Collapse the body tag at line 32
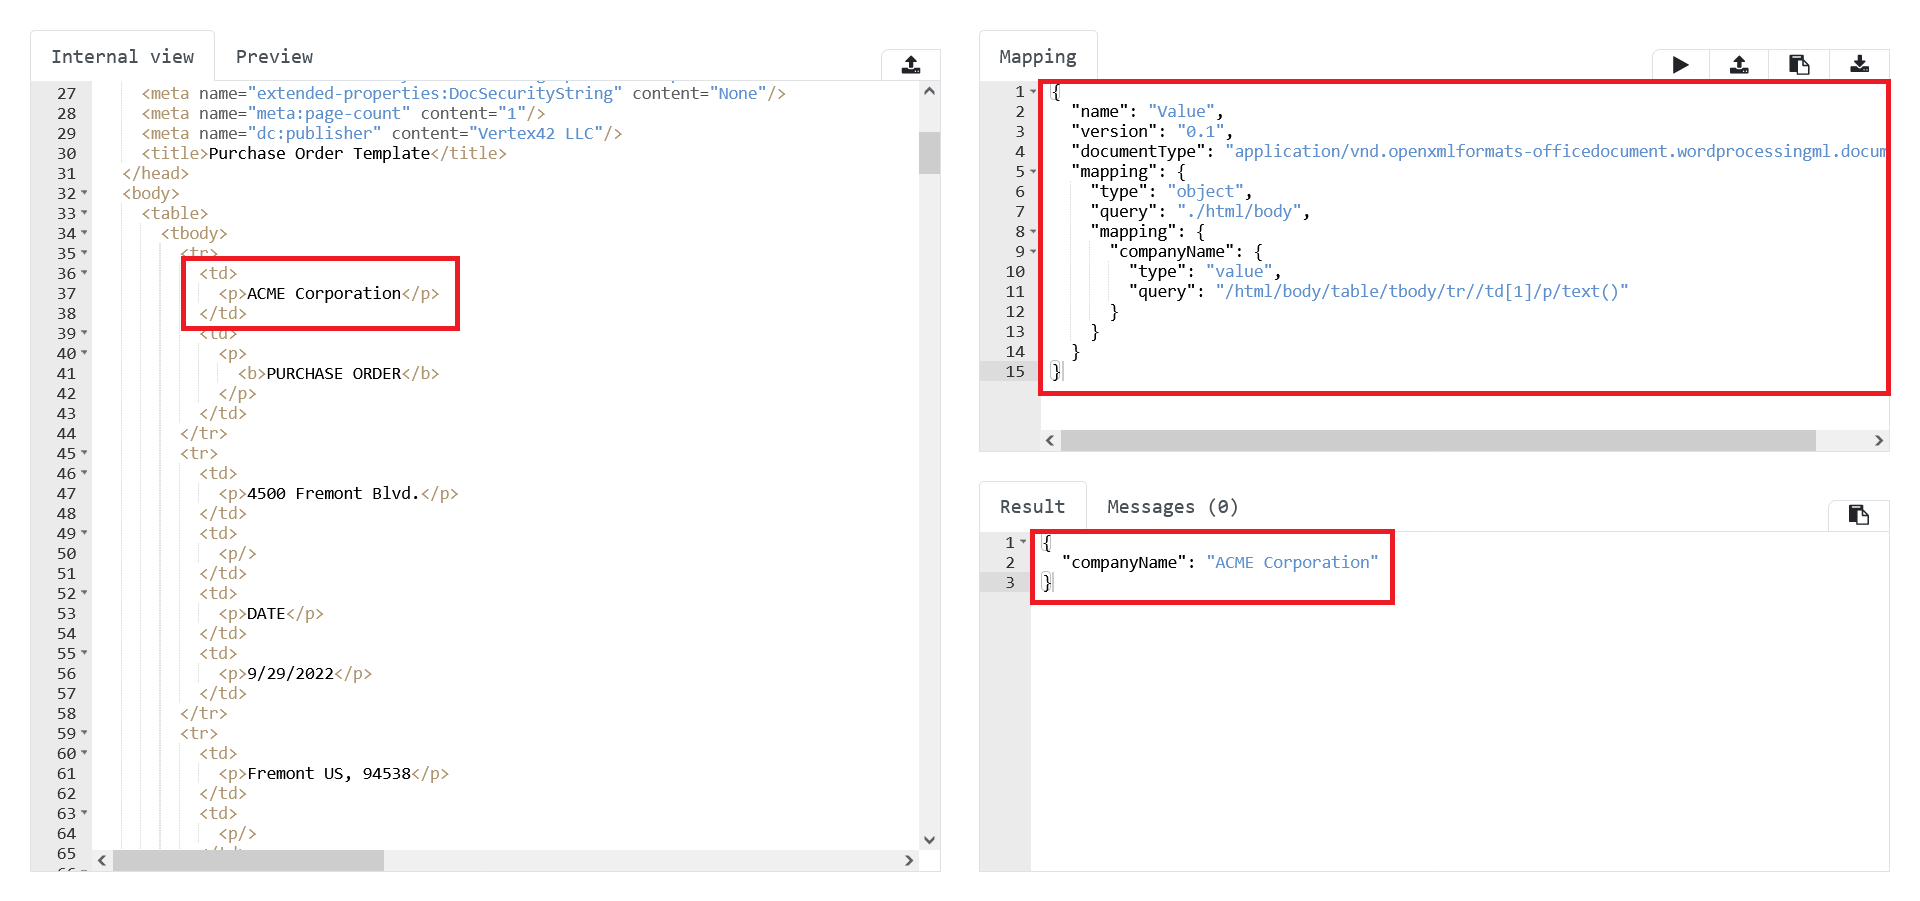Viewport: 1920px width, 901px height. (84, 193)
